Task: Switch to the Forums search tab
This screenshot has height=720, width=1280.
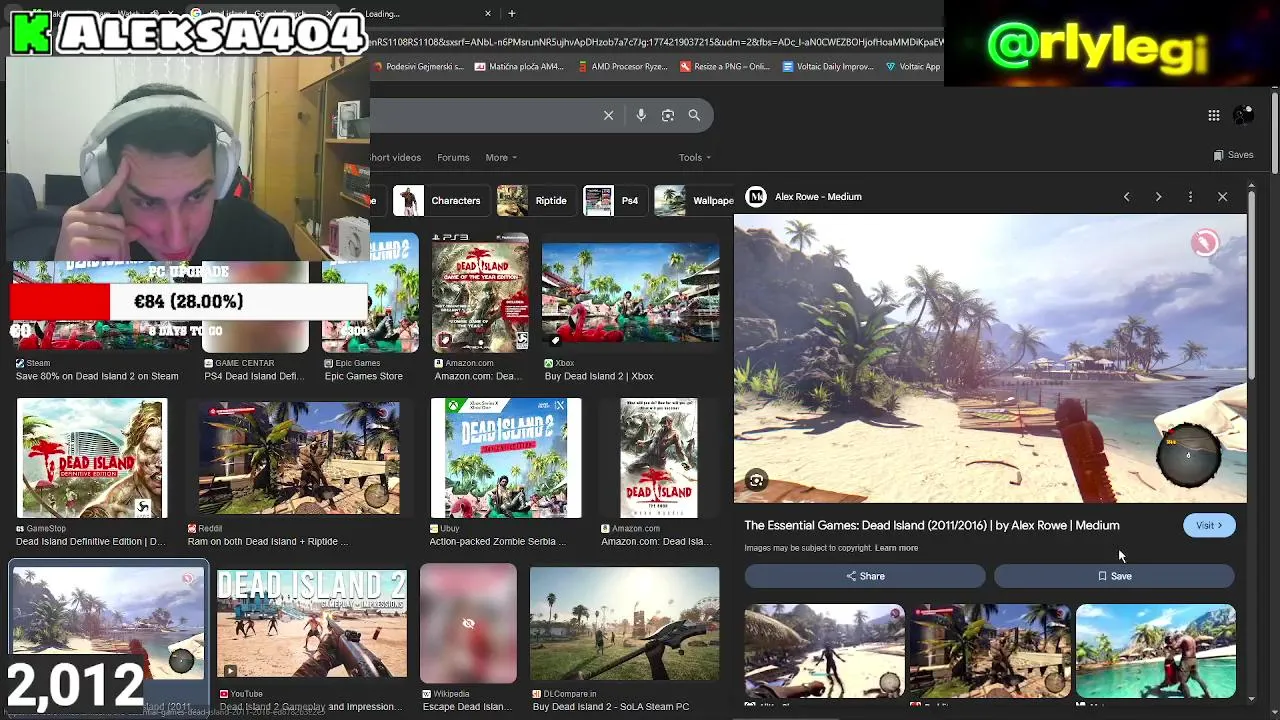Action: pyautogui.click(x=453, y=157)
